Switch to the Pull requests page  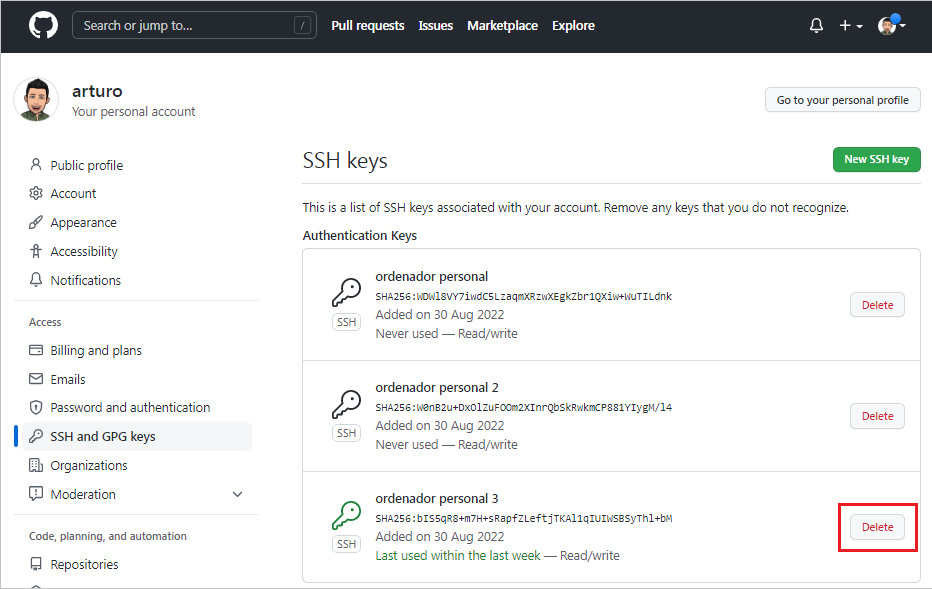tap(368, 25)
